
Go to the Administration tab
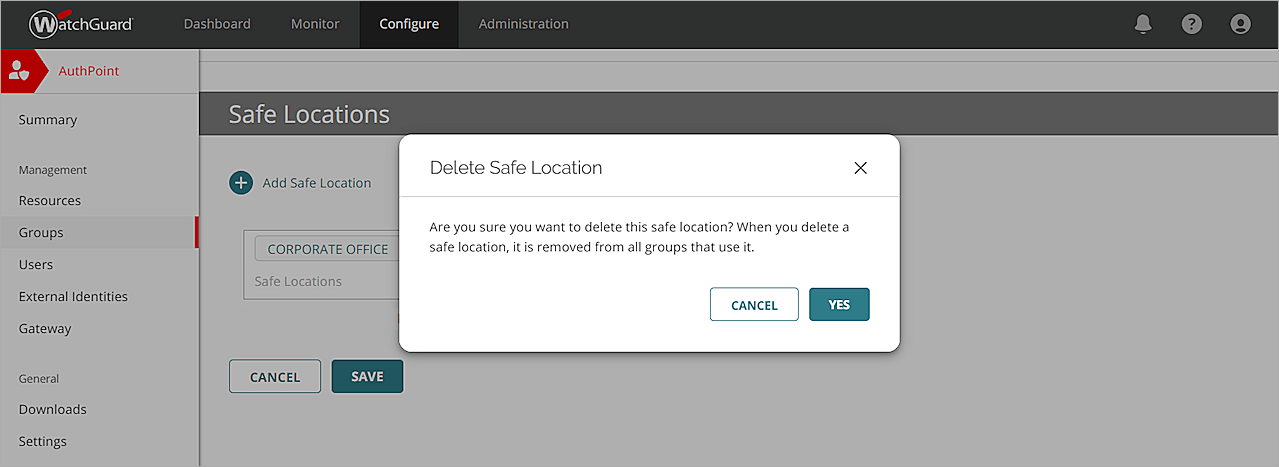click(523, 24)
